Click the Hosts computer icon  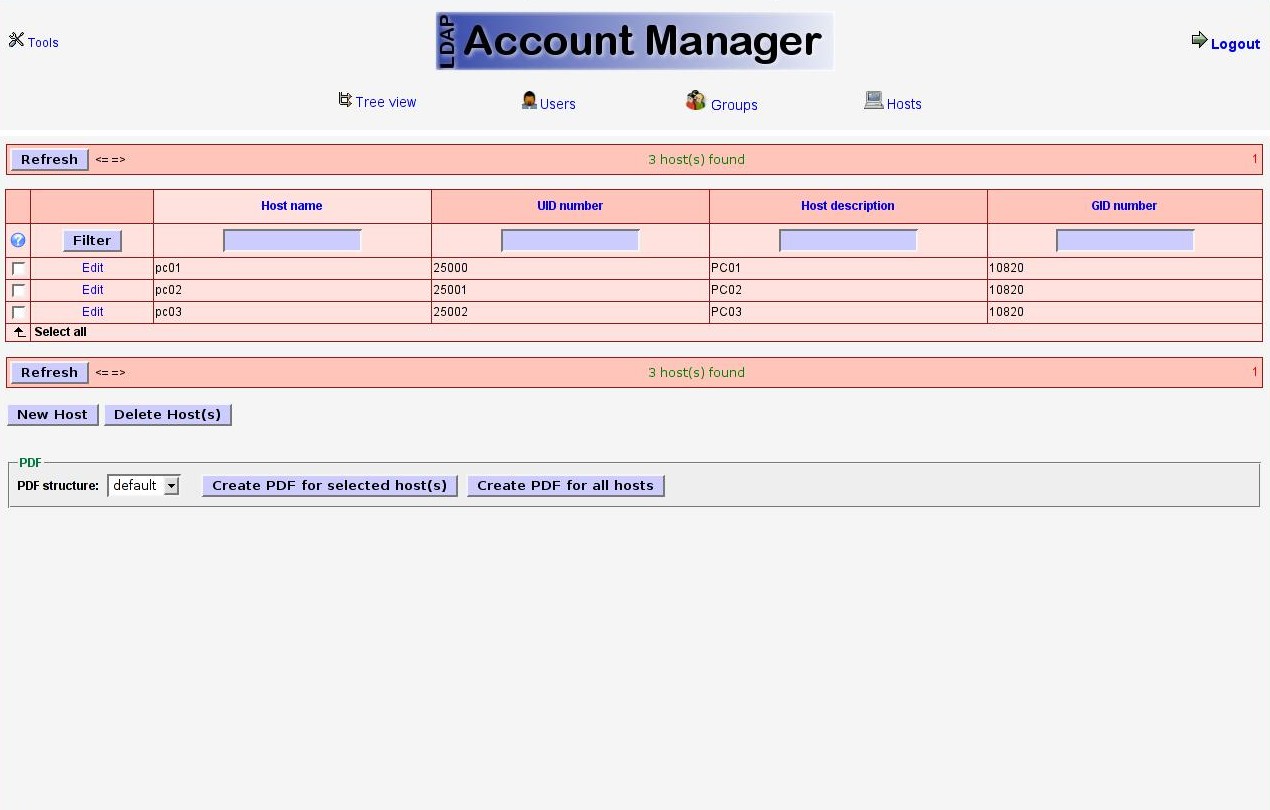click(x=873, y=100)
